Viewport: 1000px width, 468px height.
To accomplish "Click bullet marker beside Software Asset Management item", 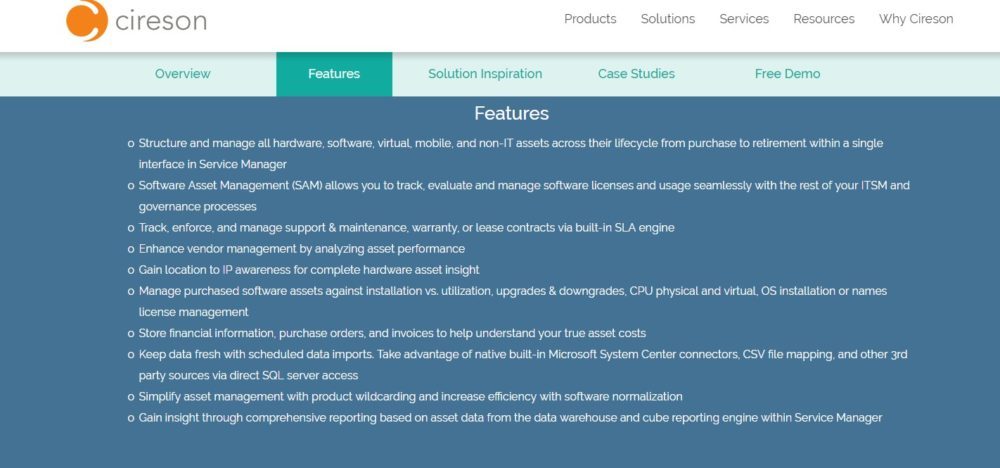I will point(131,186).
